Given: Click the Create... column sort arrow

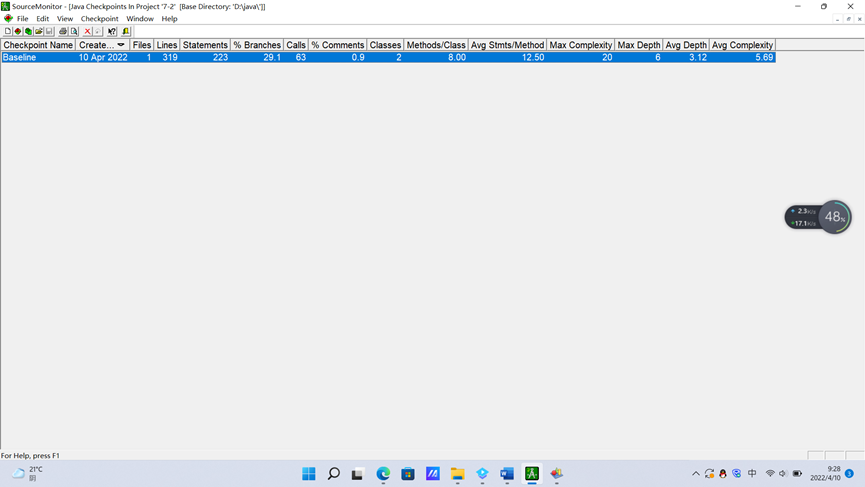Looking at the screenshot, I should (x=121, y=45).
